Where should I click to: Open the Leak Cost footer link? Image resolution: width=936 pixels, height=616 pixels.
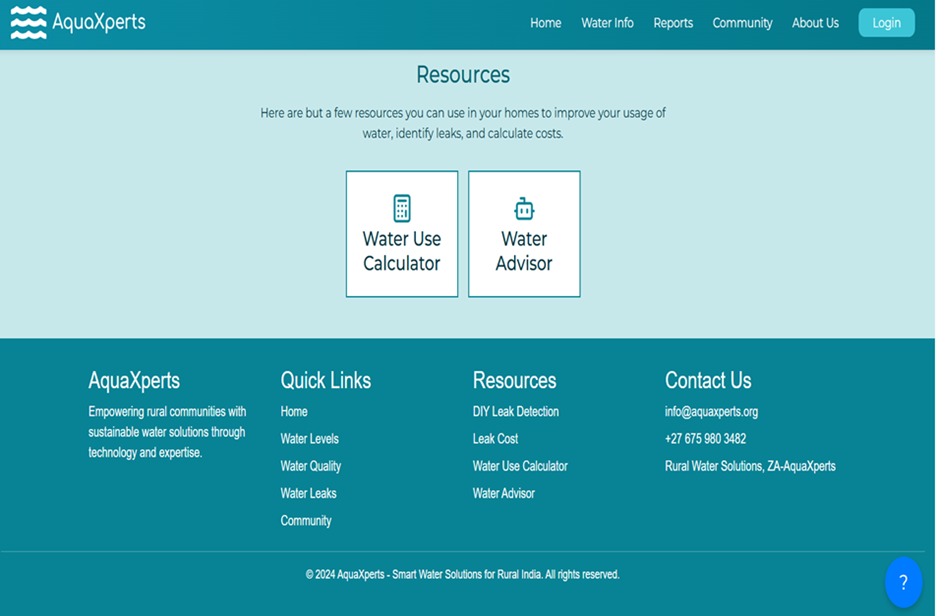click(x=495, y=439)
